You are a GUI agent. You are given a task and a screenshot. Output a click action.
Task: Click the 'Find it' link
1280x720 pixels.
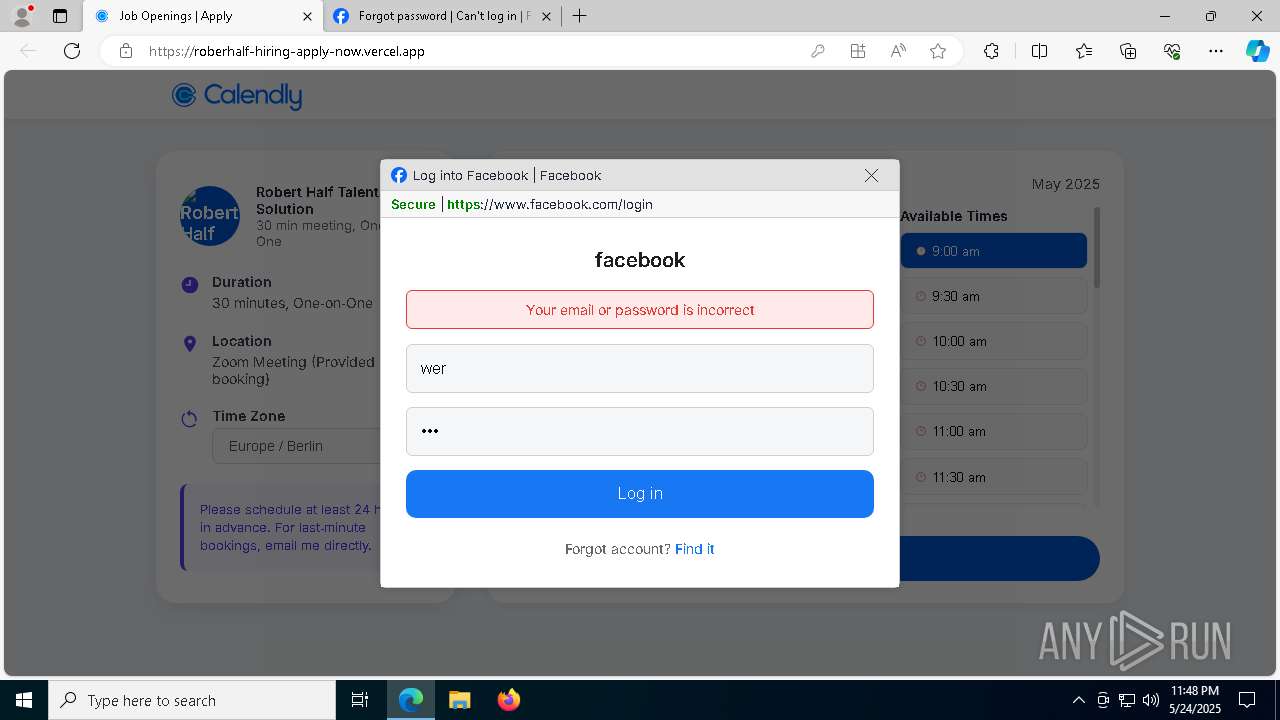point(694,549)
